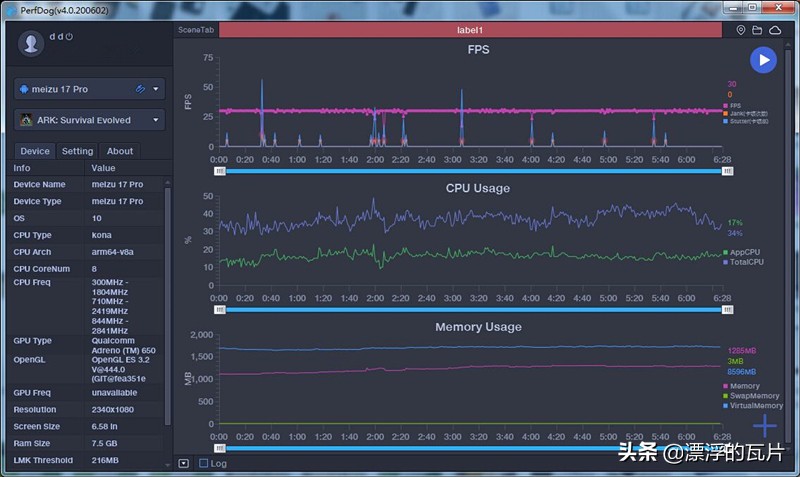The image size is (800, 477).
Task: Click the CPU Freq info row label
Action: point(32,282)
